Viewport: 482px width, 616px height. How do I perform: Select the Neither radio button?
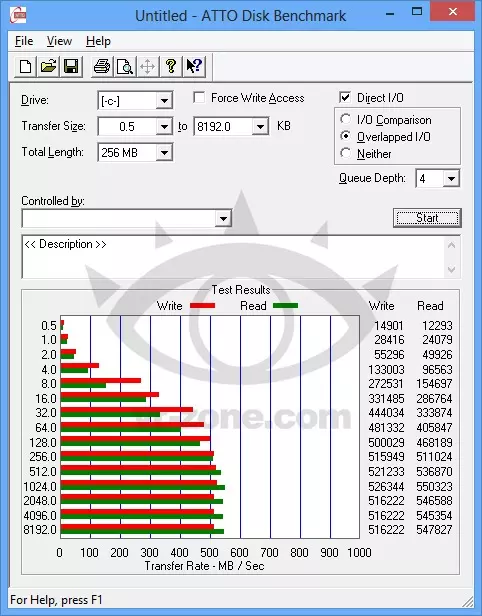coord(346,153)
